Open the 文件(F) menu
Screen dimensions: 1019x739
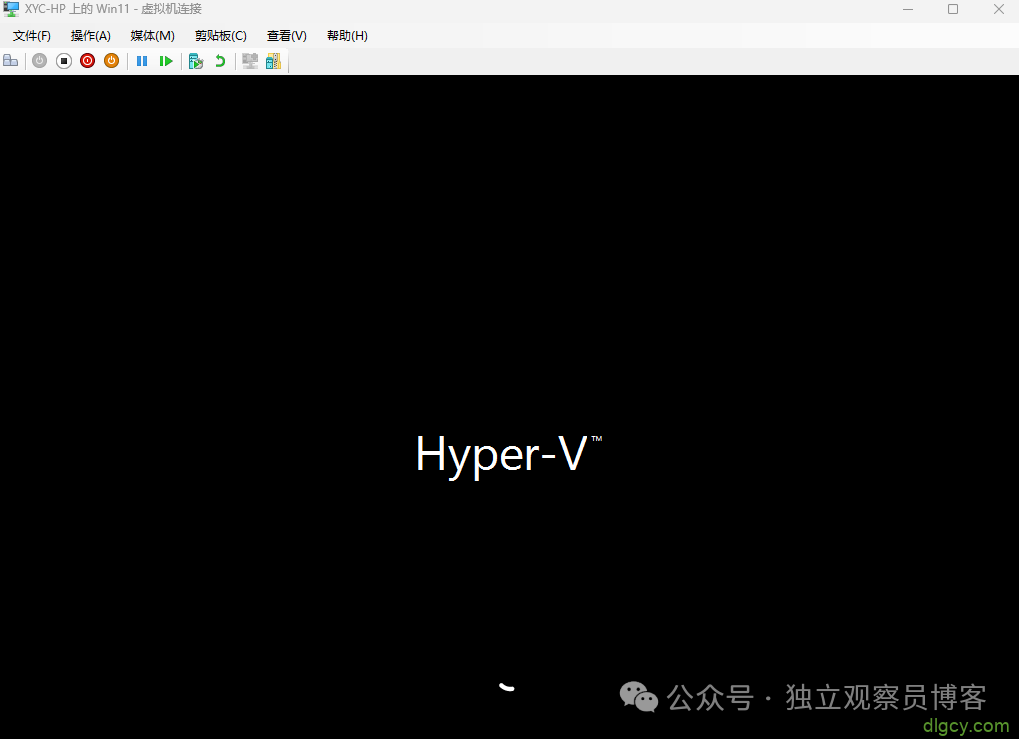point(31,35)
